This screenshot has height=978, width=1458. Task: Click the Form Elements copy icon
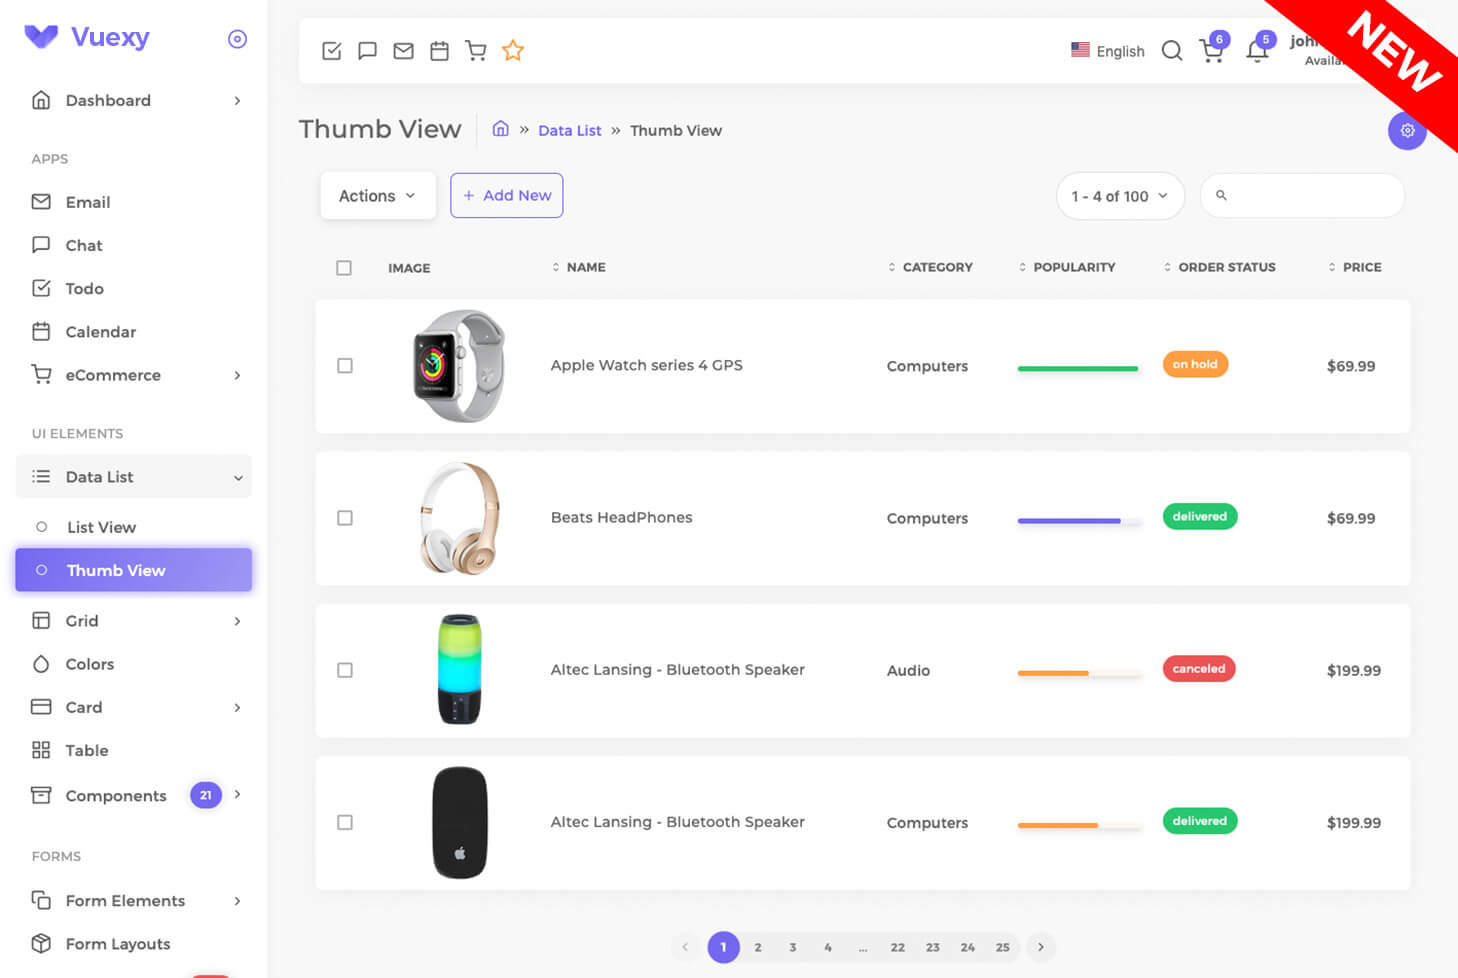(41, 900)
